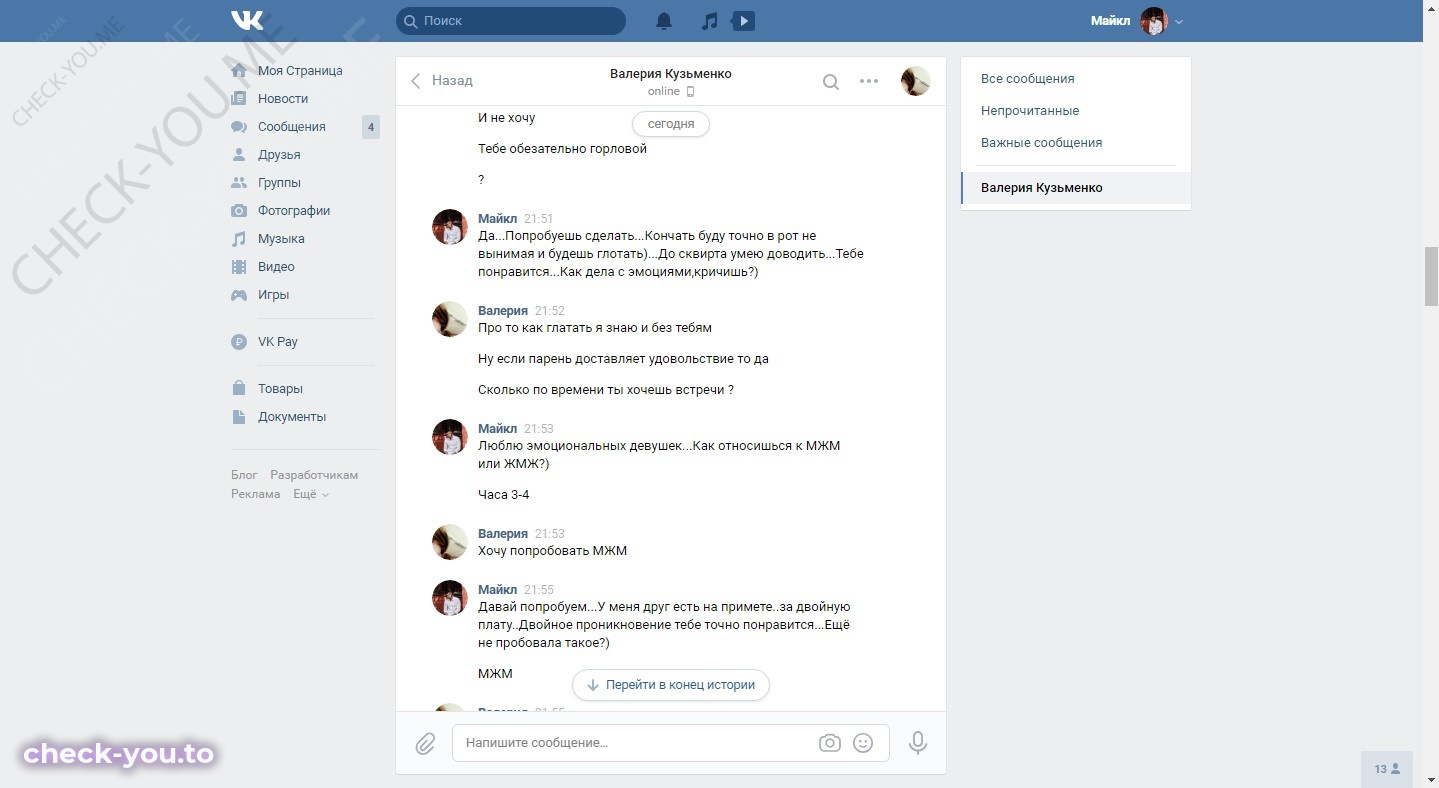Image resolution: width=1439 pixels, height=788 pixels.
Task: Open Видео from the sidebar
Action: pos(276,267)
